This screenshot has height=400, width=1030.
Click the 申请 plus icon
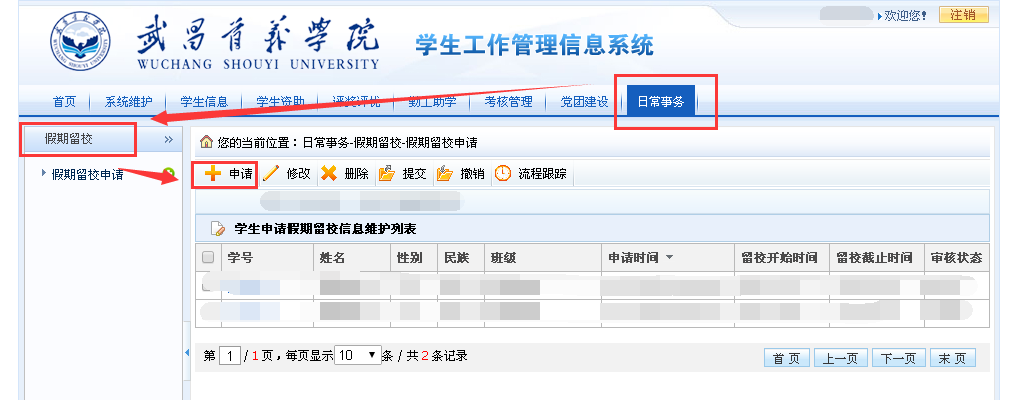pyautogui.click(x=212, y=174)
